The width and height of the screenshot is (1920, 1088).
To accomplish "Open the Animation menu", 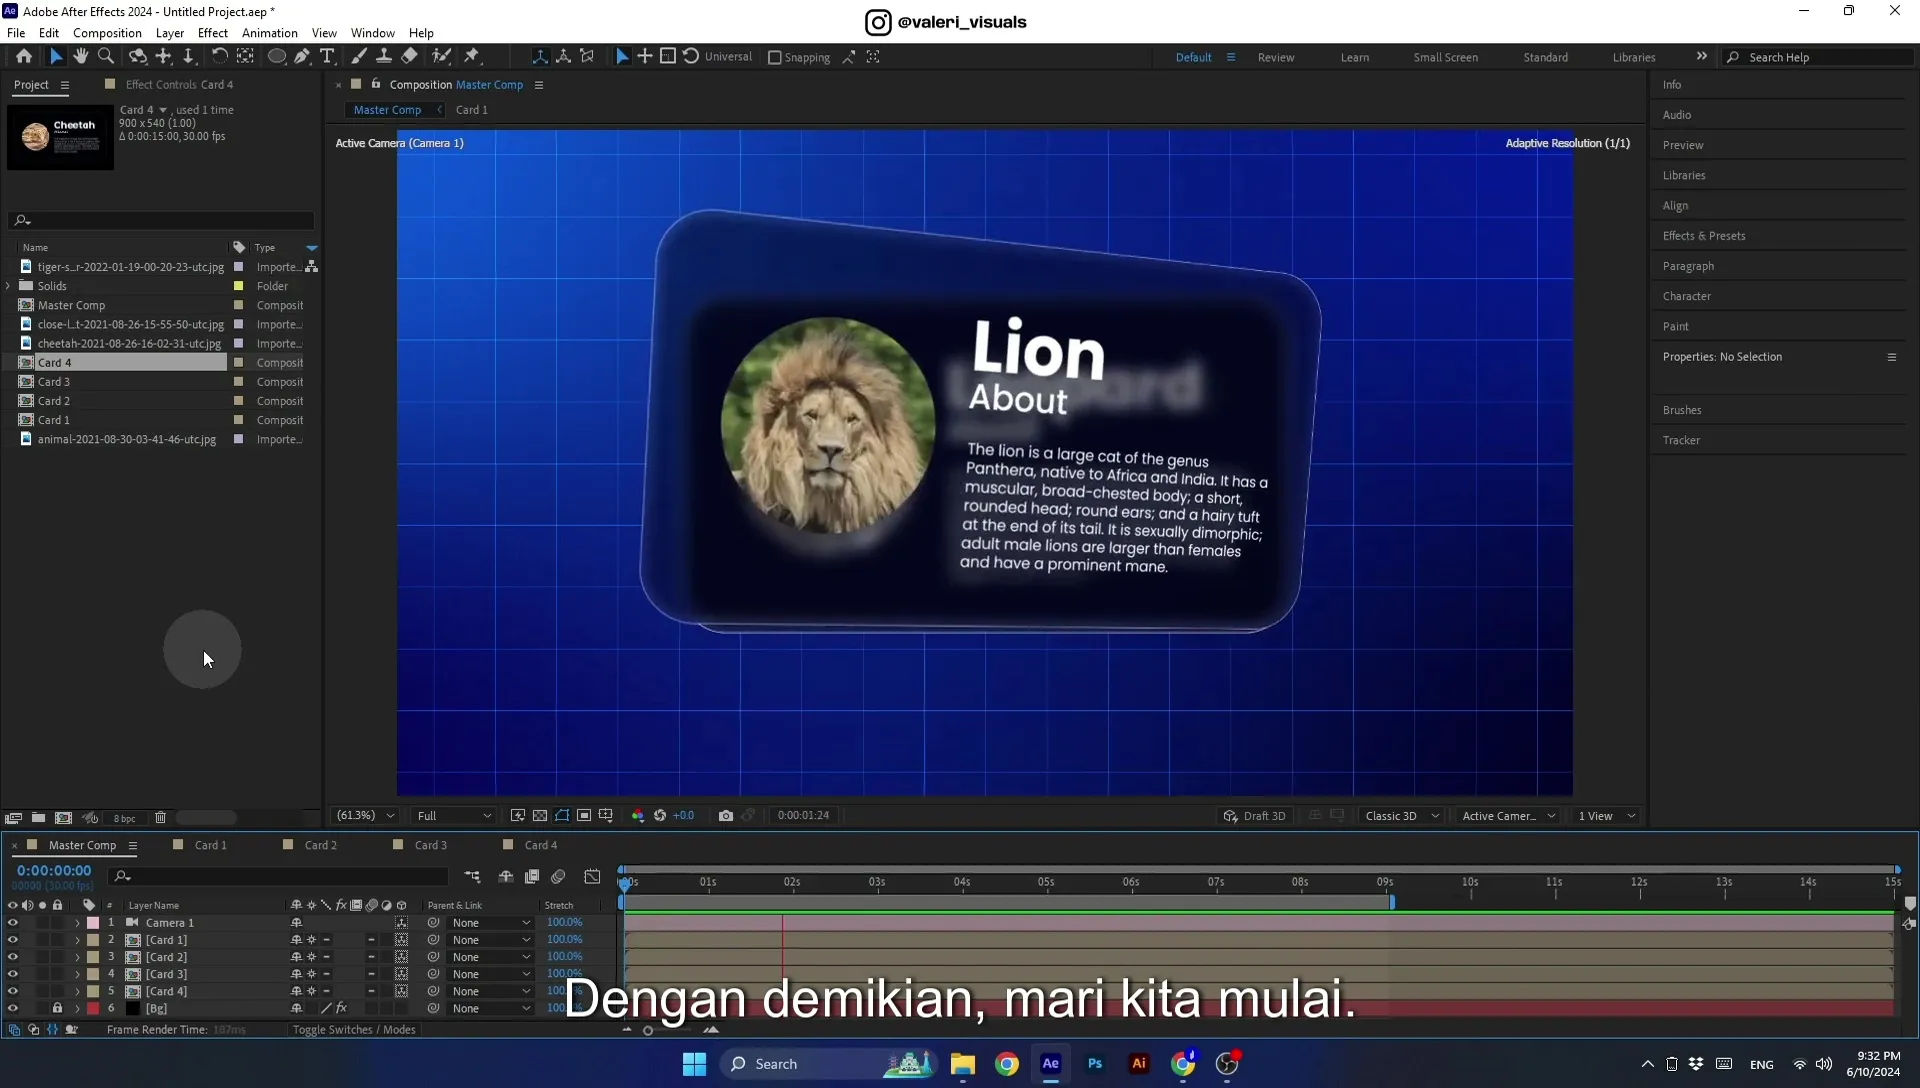I will (270, 33).
